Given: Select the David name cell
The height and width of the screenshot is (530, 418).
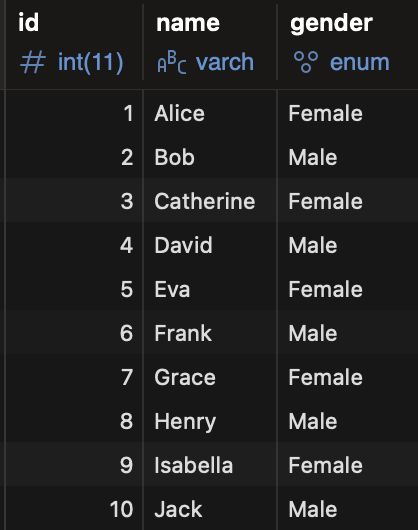Looking at the screenshot, I should [210, 245].
